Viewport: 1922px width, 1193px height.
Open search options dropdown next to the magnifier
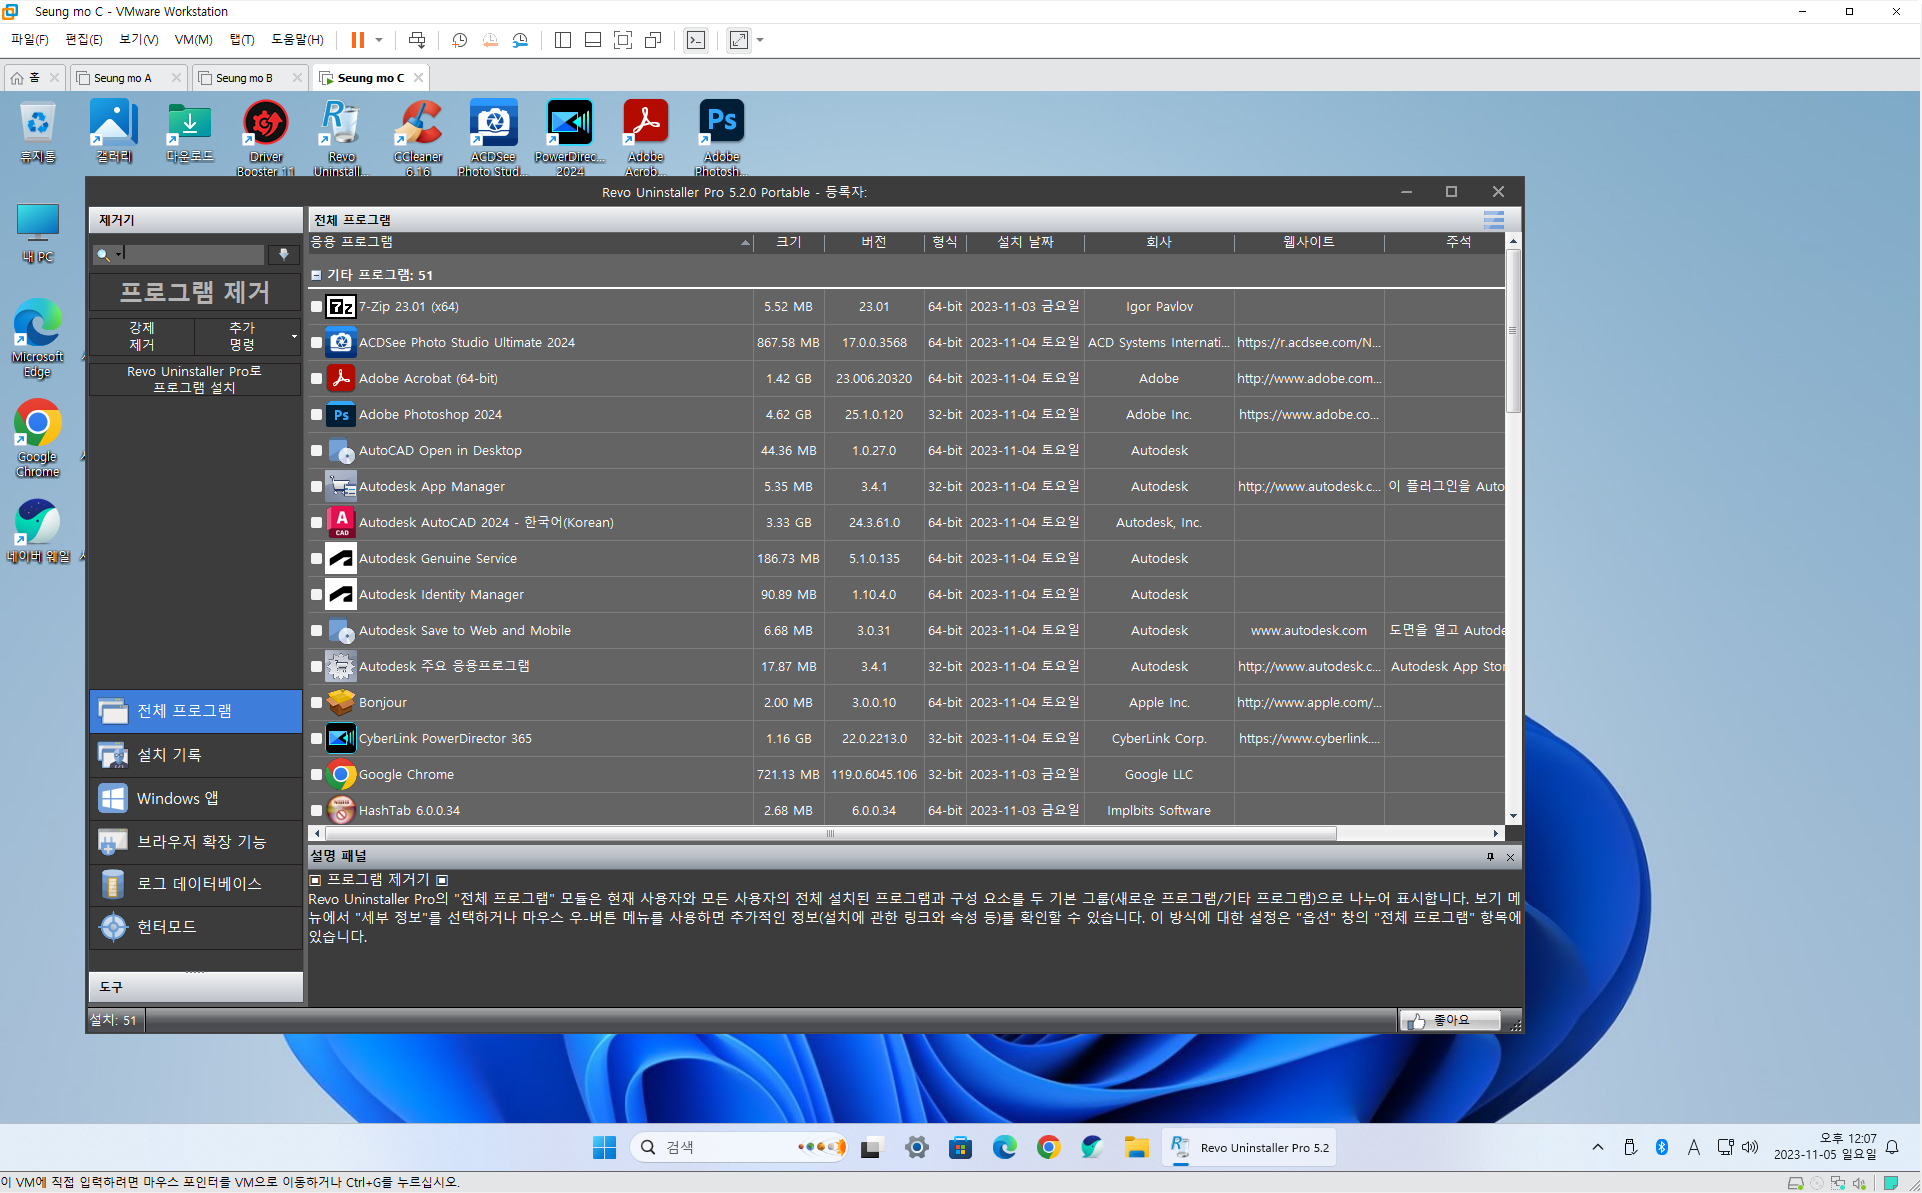coord(118,254)
